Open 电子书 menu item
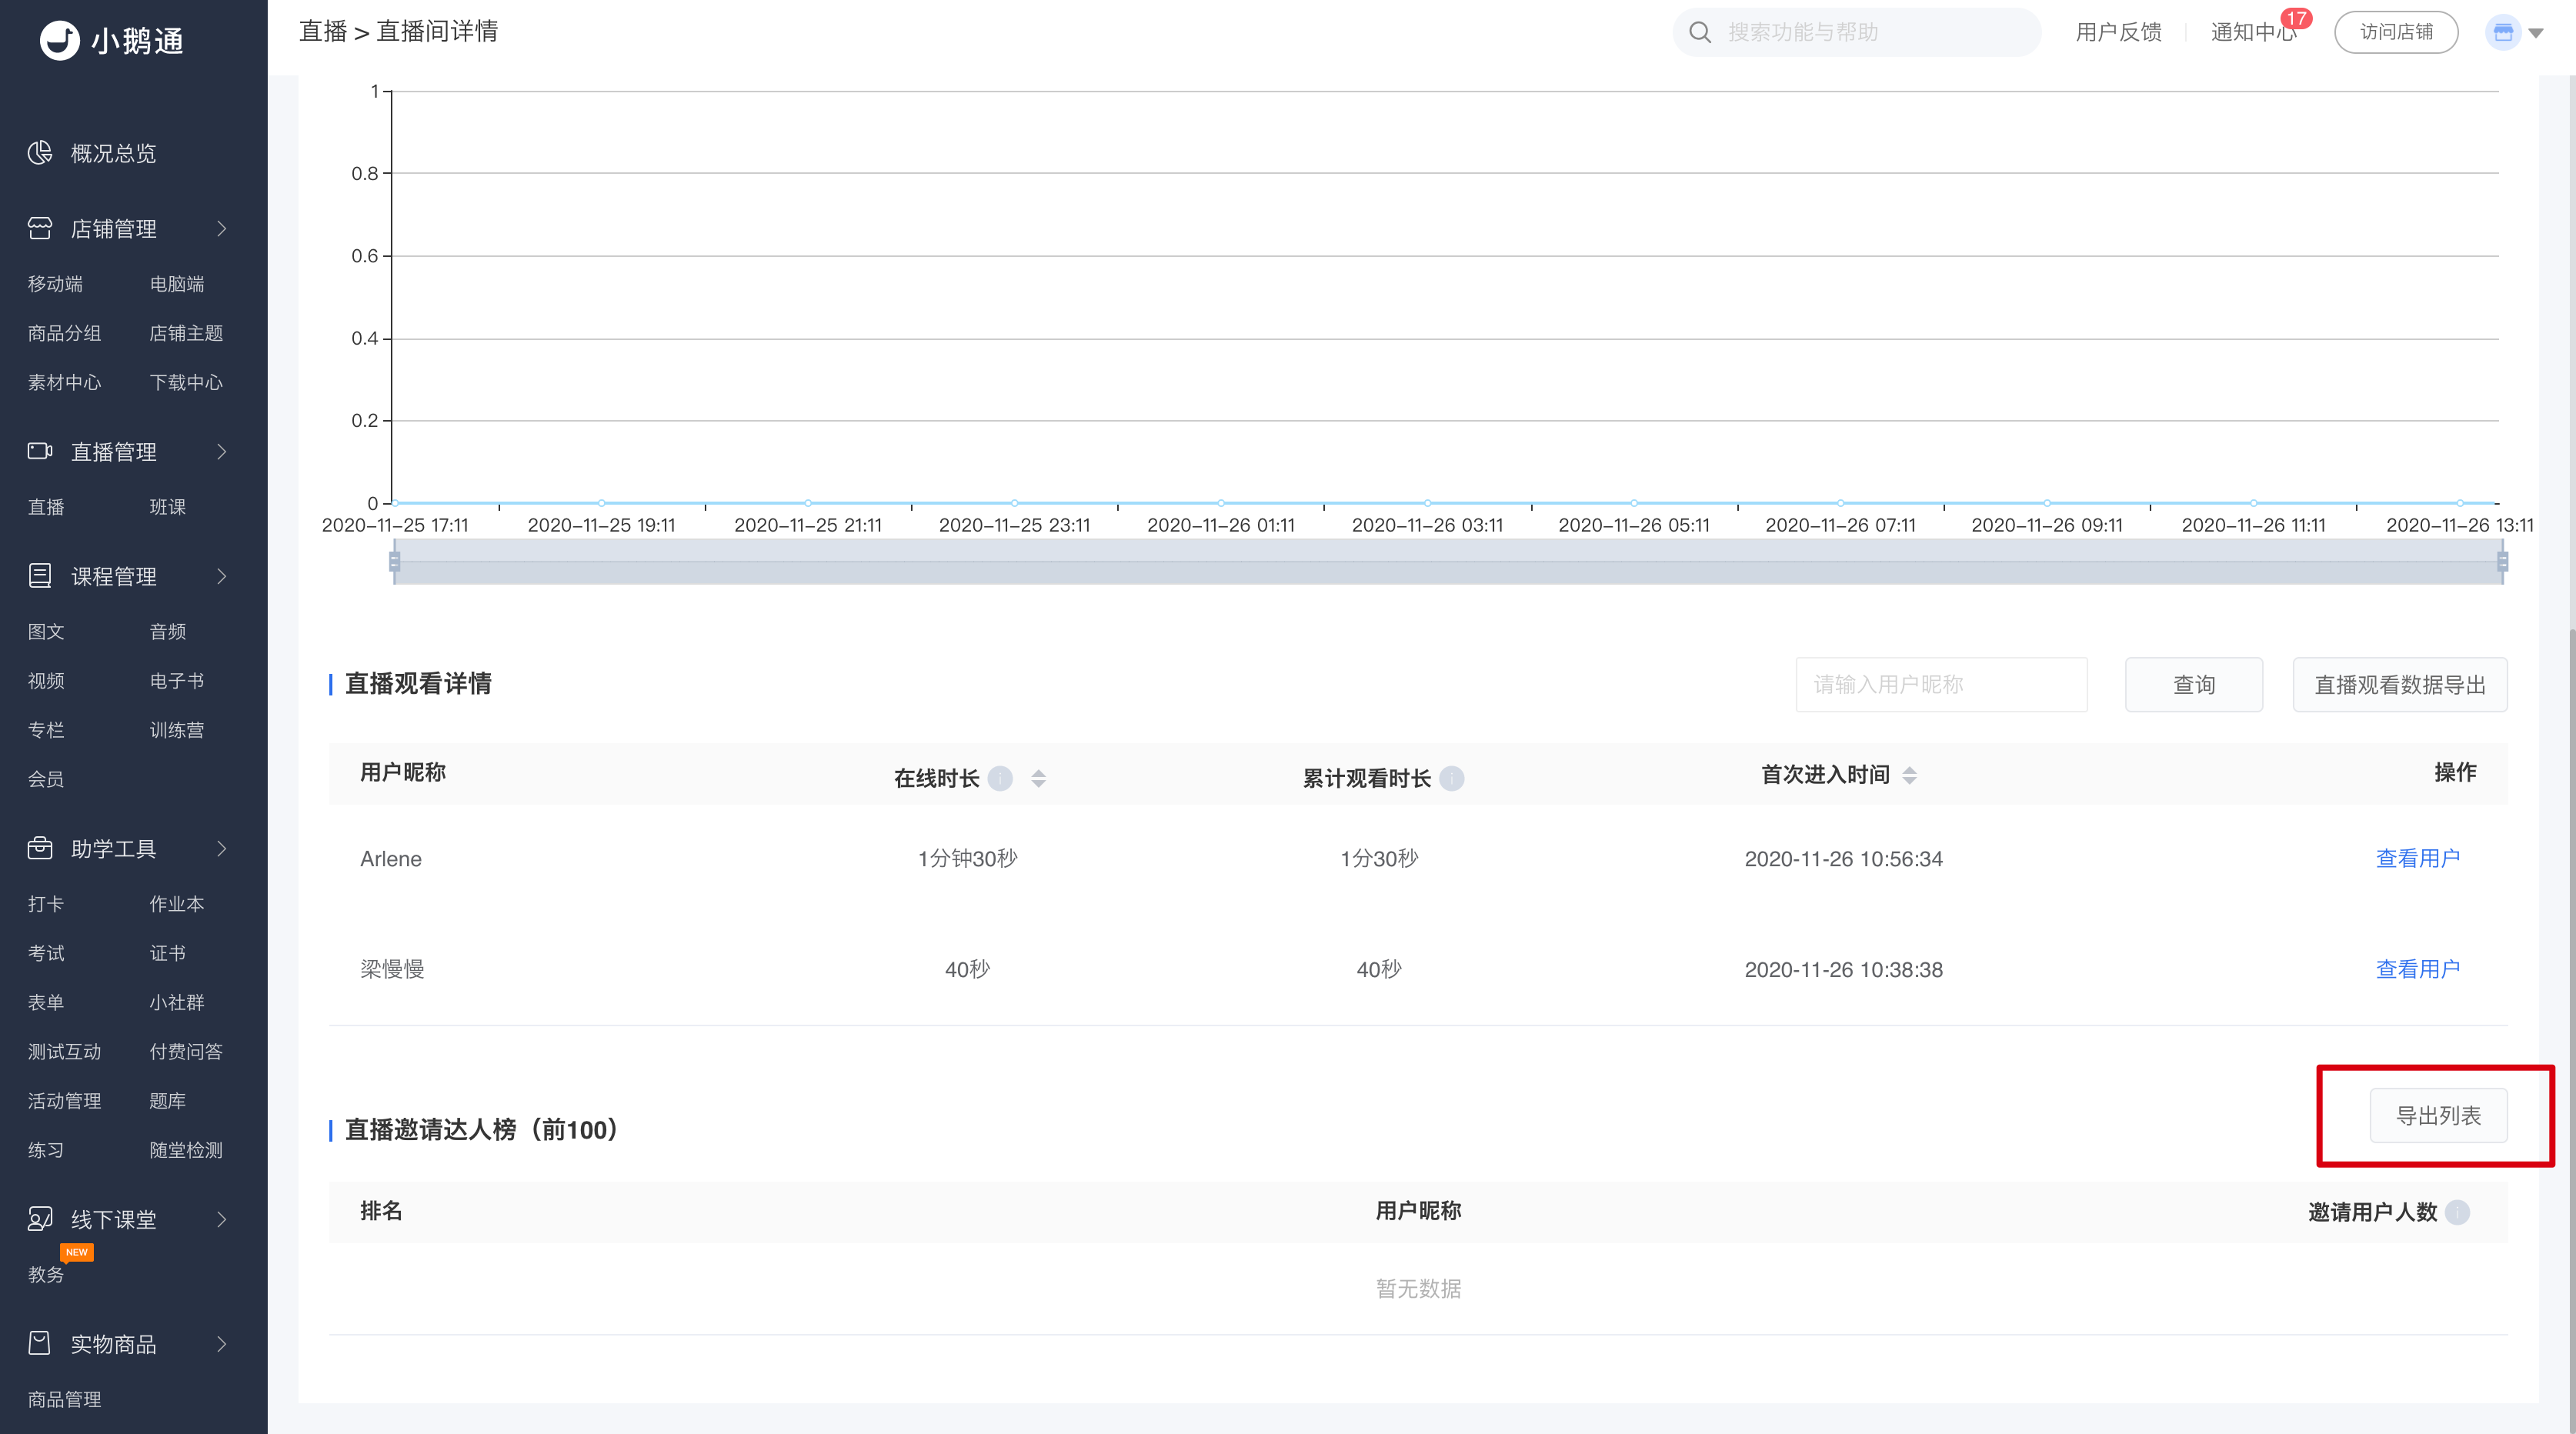This screenshot has width=2576, height=1434. (x=177, y=681)
